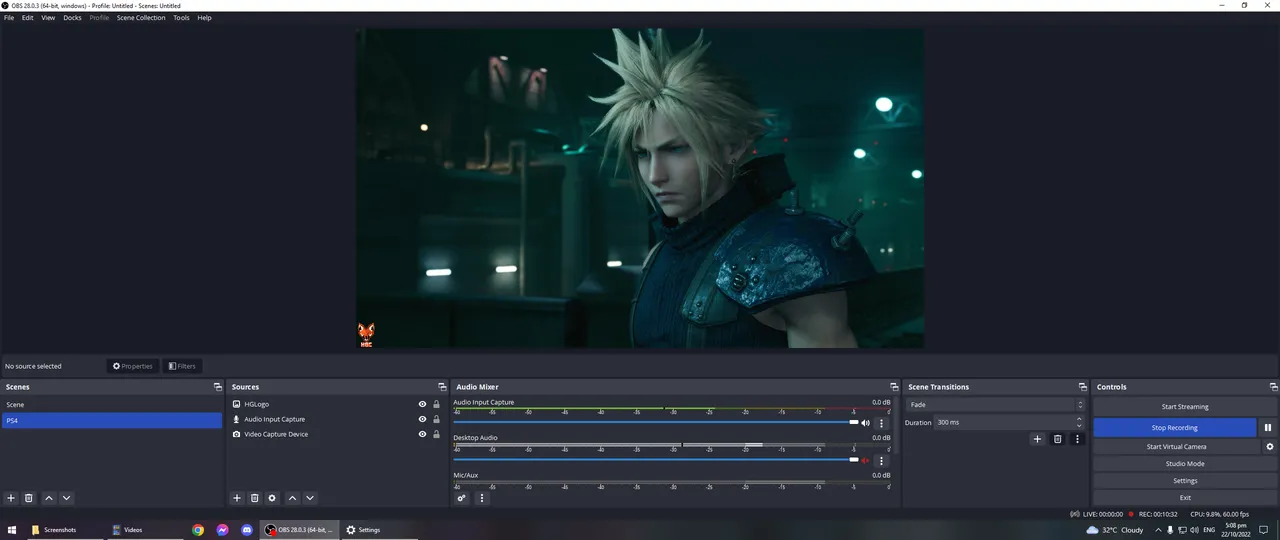
Task: Undock the Controls panel
Action: 1273,387
